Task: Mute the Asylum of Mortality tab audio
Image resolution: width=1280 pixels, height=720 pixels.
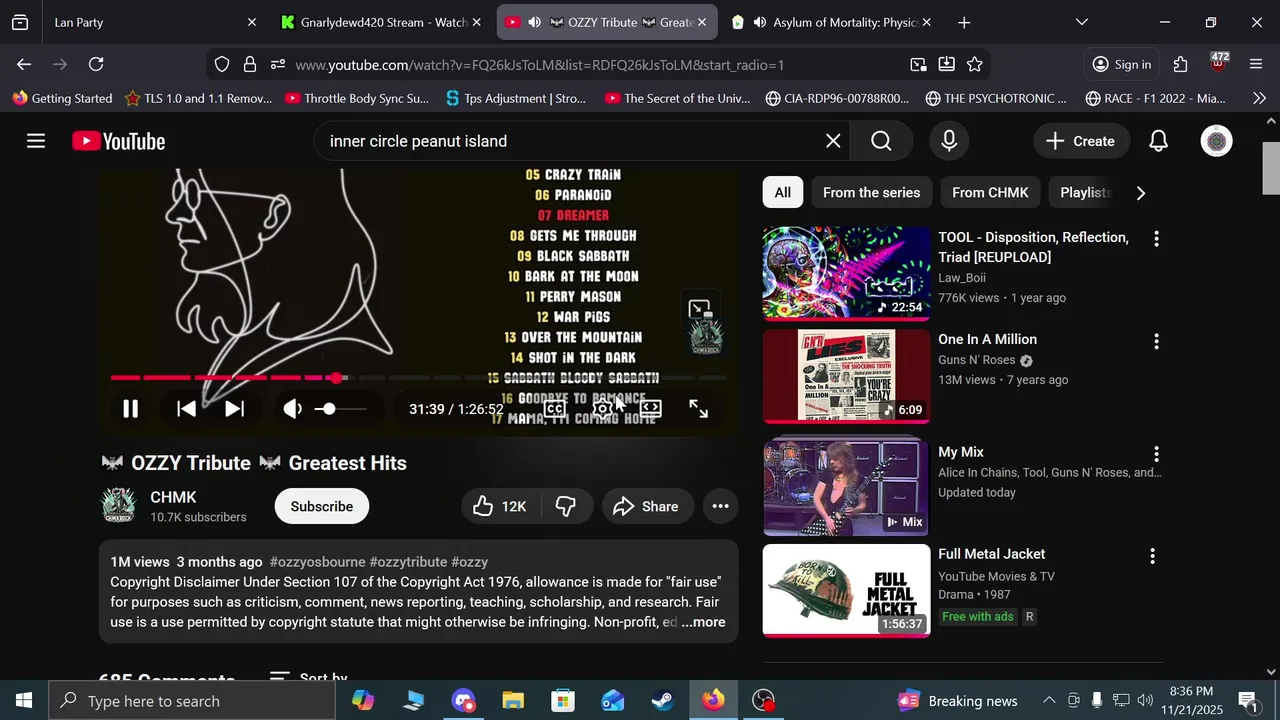Action: (x=760, y=22)
